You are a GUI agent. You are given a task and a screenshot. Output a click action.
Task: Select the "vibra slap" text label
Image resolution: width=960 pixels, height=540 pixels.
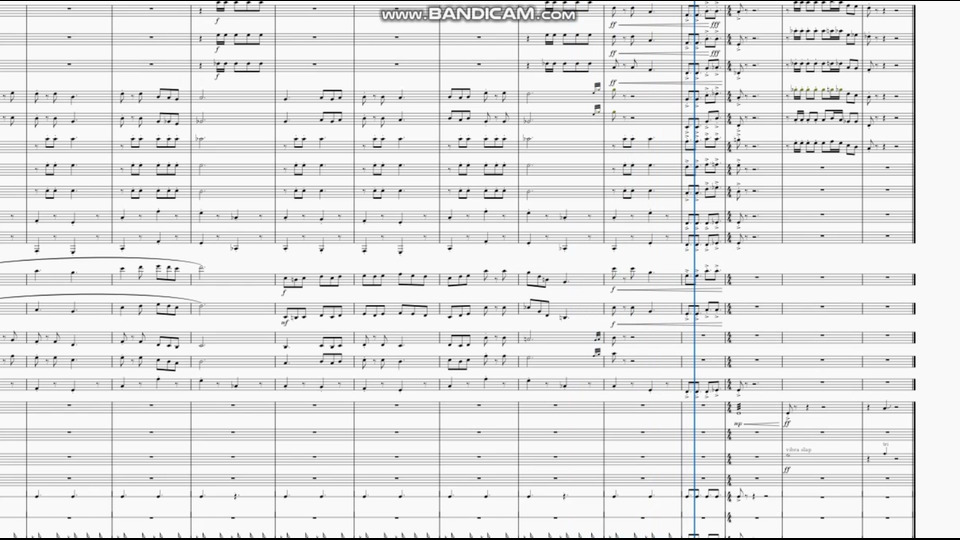pos(798,449)
